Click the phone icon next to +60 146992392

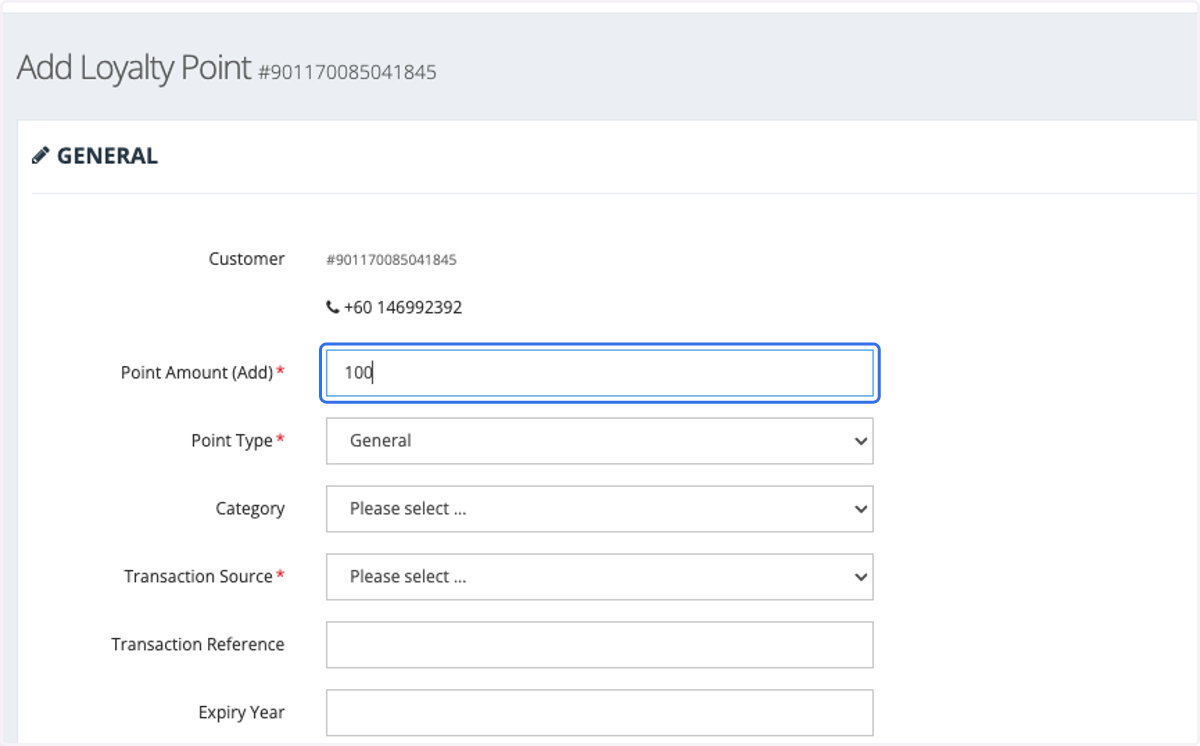[332, 308]
